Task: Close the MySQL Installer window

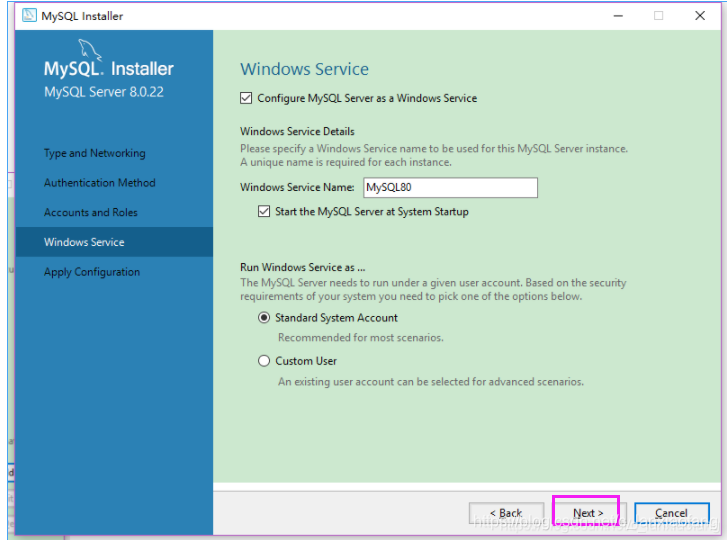Action: [700, 16]
